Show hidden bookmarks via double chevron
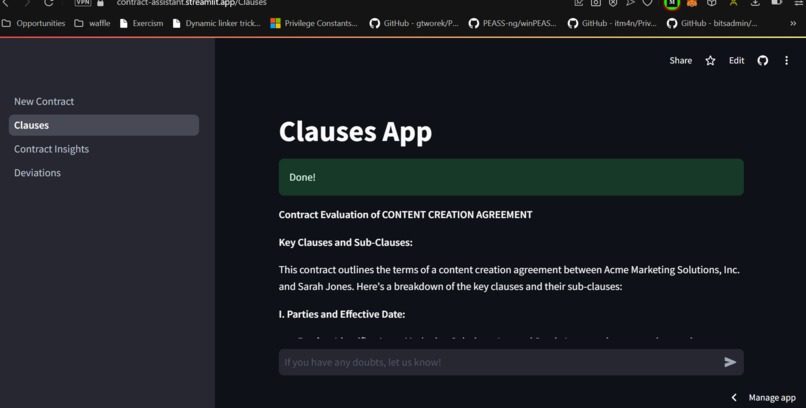806x408 pixels. pos(793,23)
